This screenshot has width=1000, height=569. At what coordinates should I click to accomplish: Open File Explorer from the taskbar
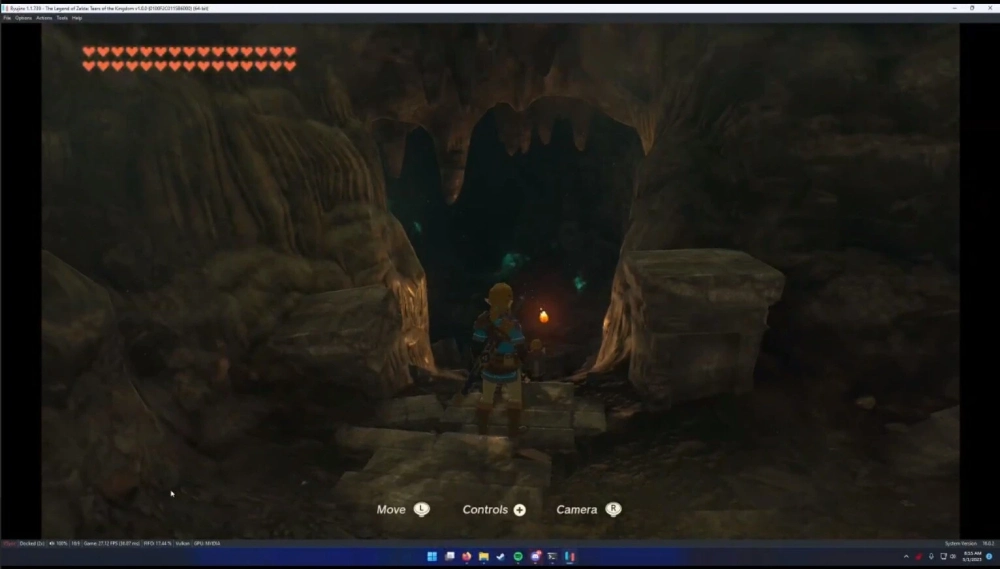[483, 557]
